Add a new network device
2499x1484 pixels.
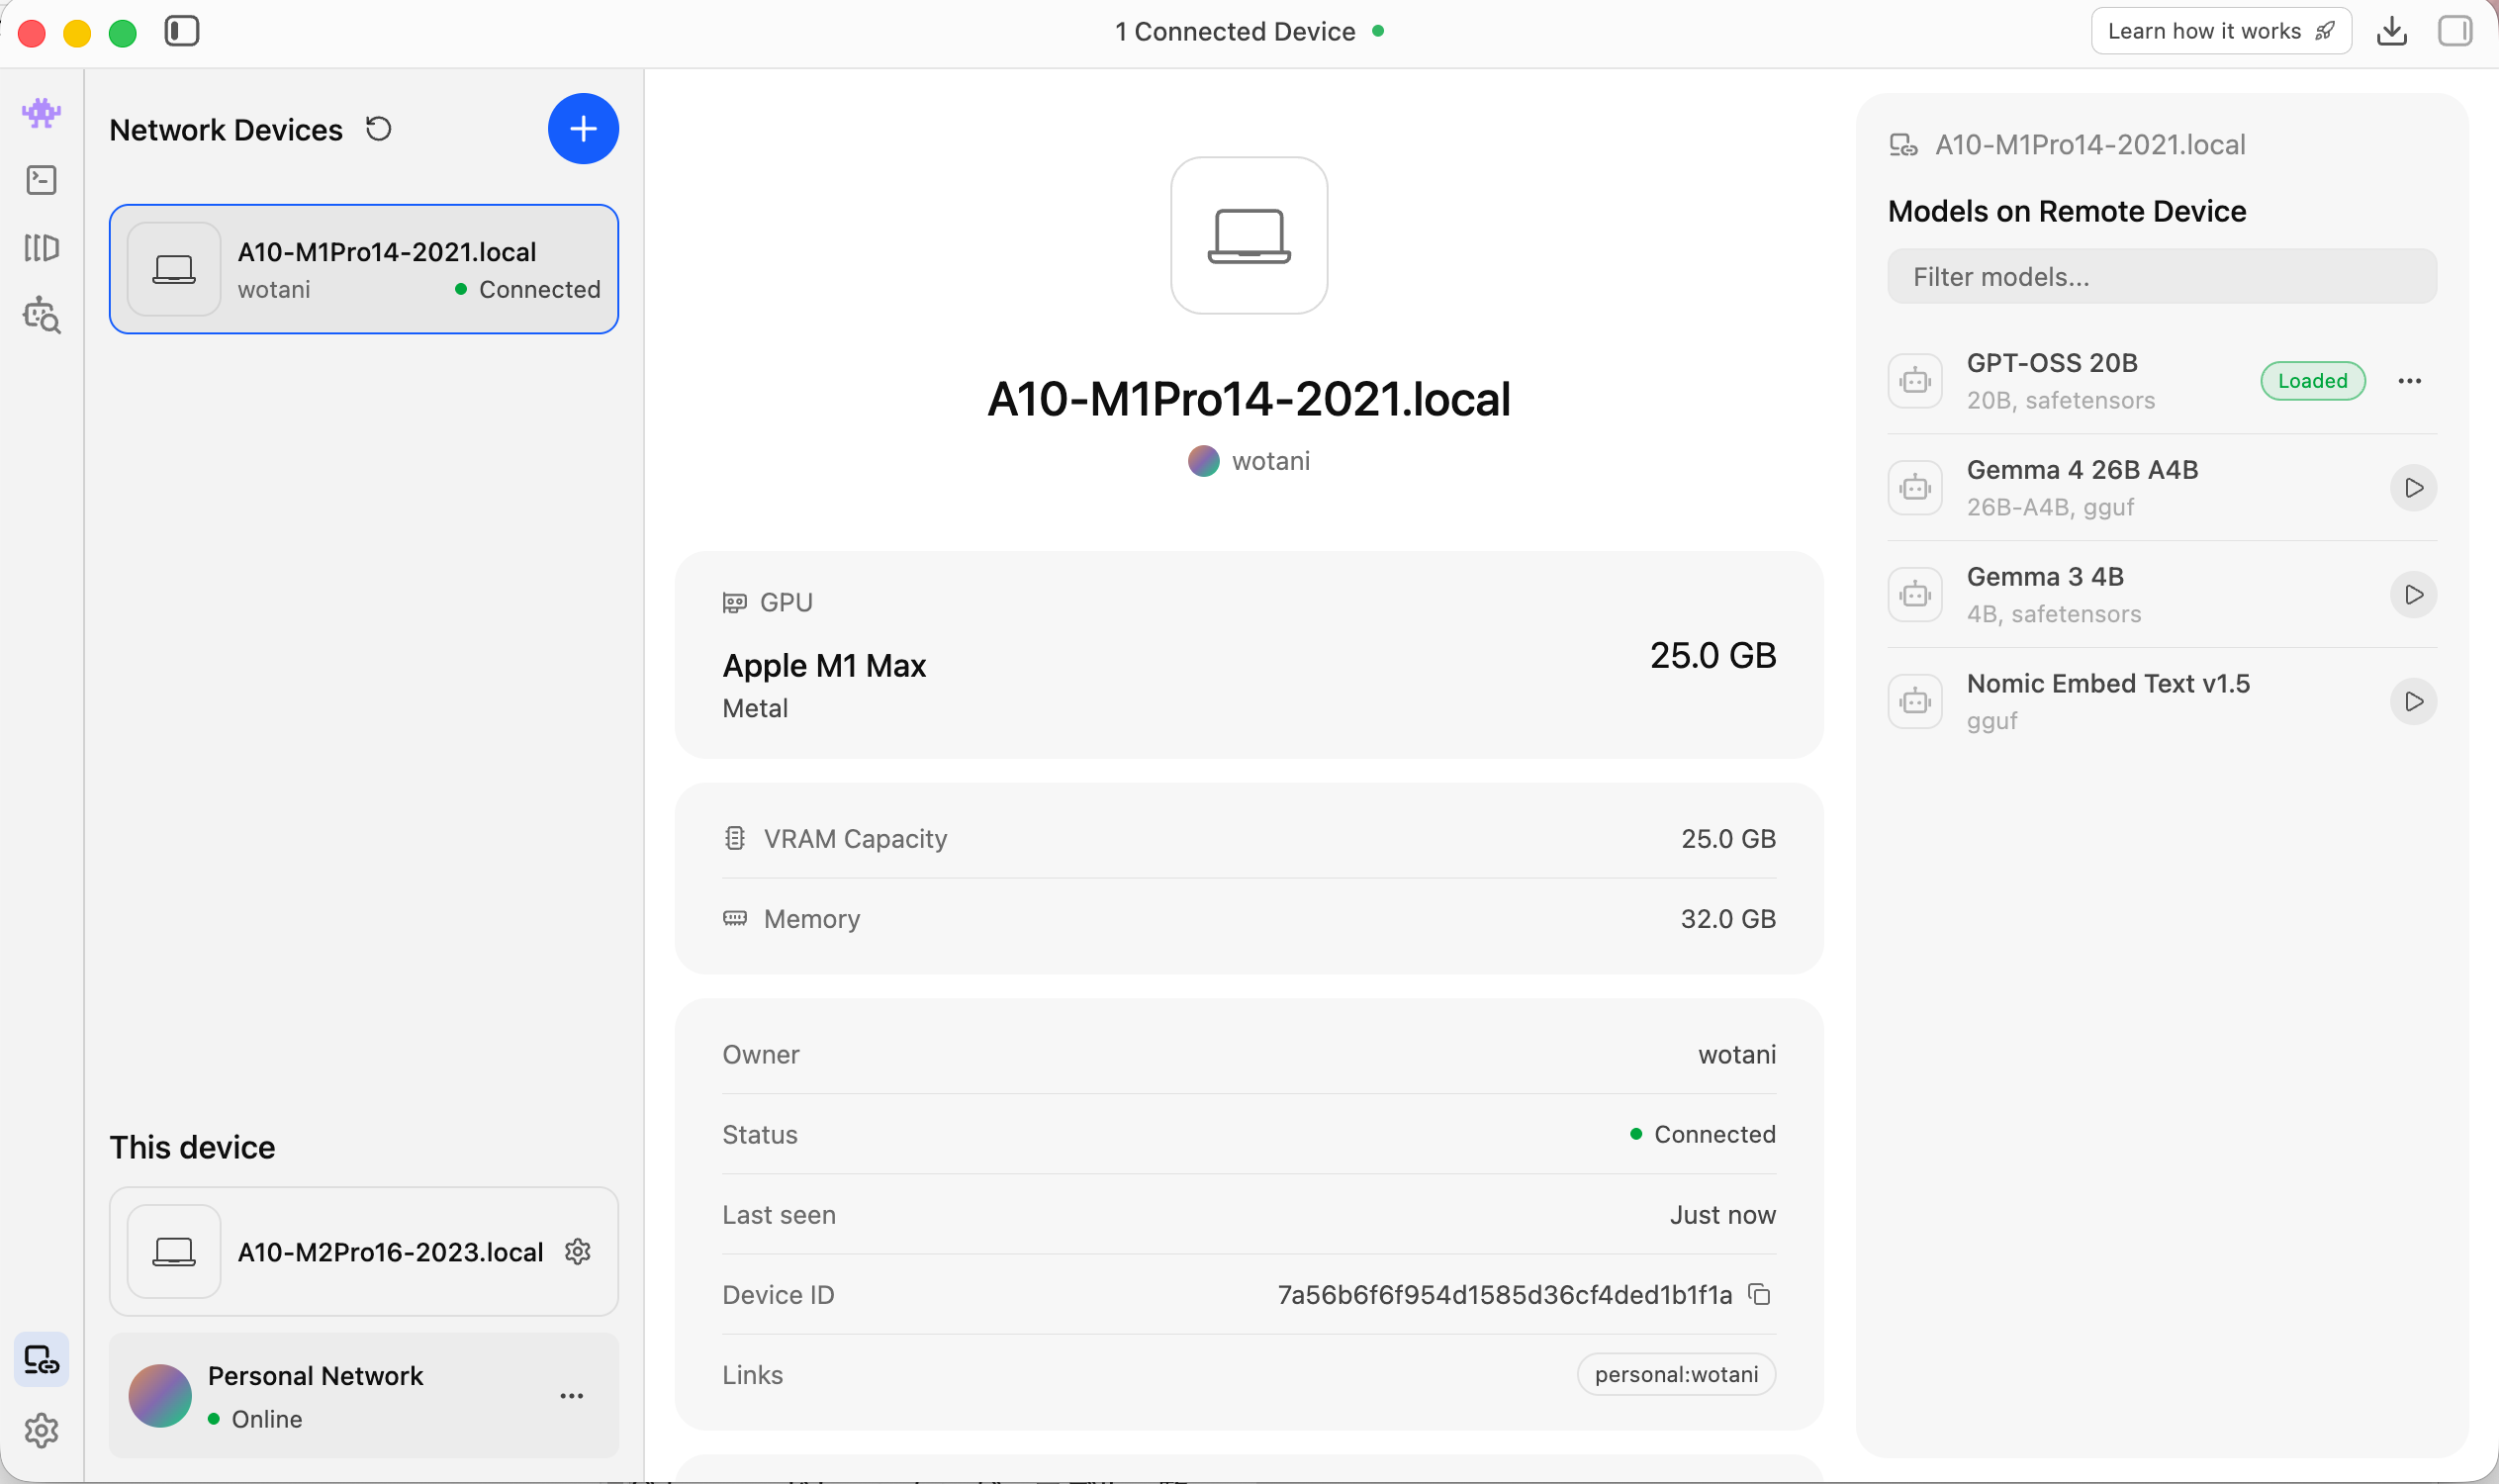click(583, 129)
